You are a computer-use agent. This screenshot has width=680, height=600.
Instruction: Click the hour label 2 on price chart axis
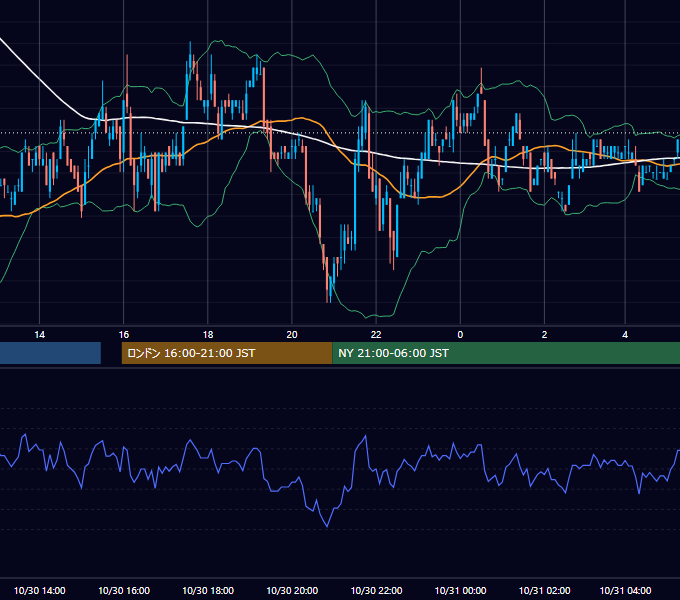tap(544, 335)
